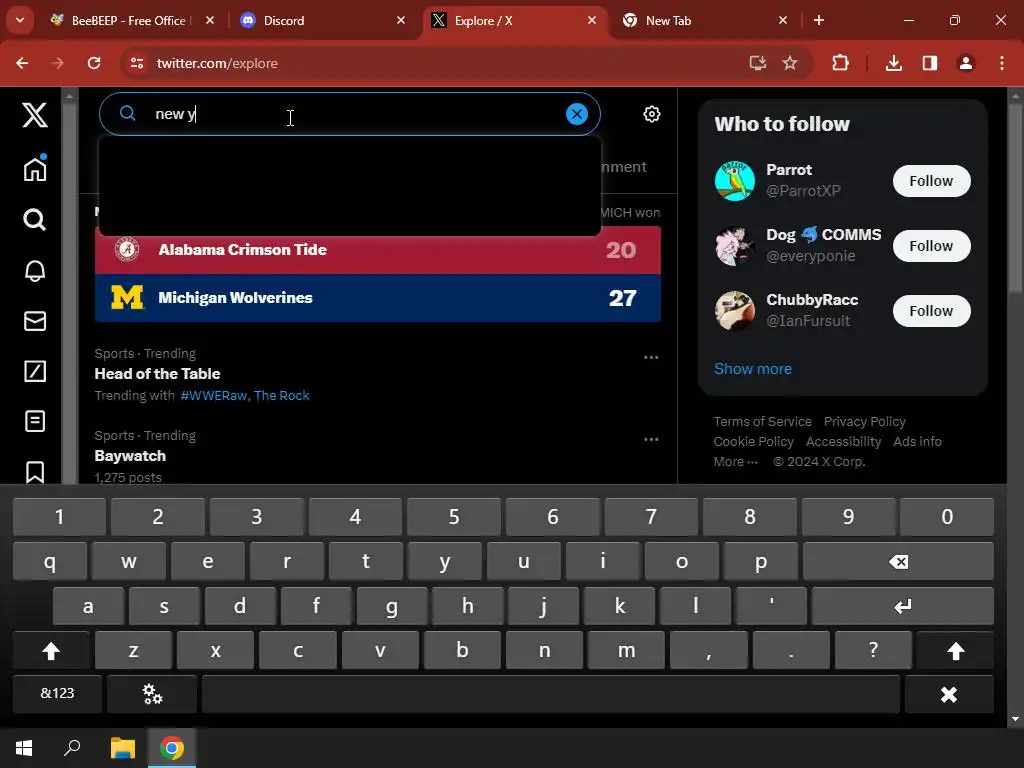Switch keyboard to &123 symbols layout
Screen dimensions: 1024x768
57,694
